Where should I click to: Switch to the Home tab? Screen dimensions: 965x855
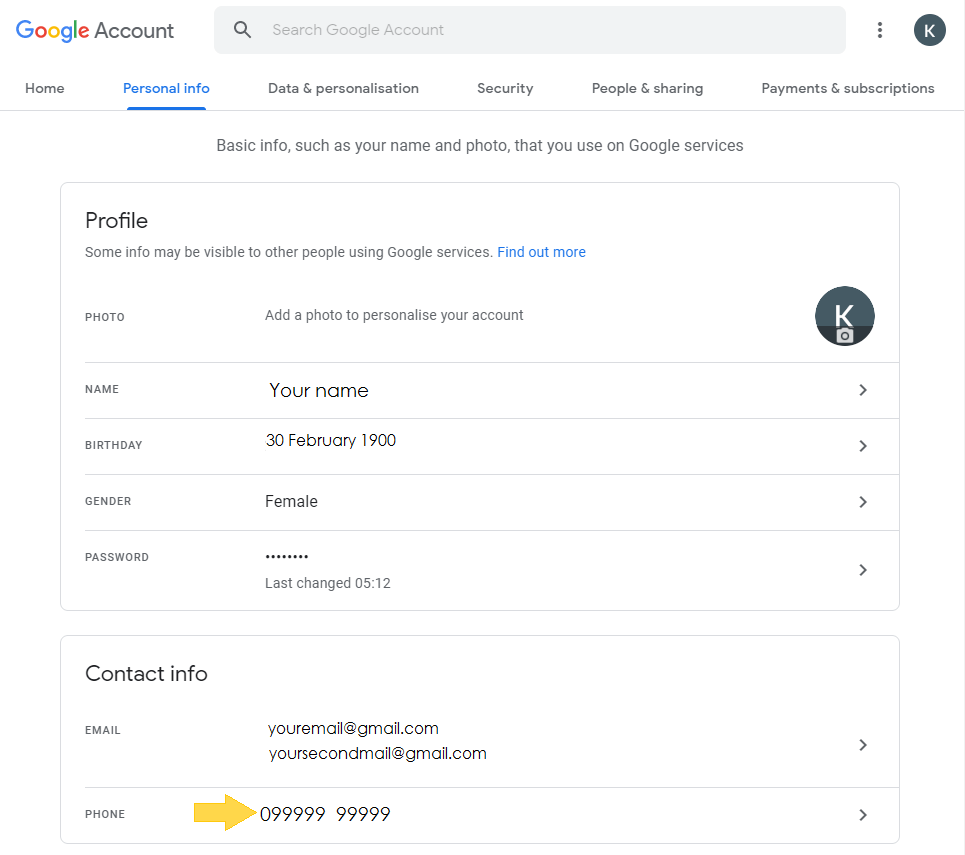pyautogui.click(x=44, y=88)
